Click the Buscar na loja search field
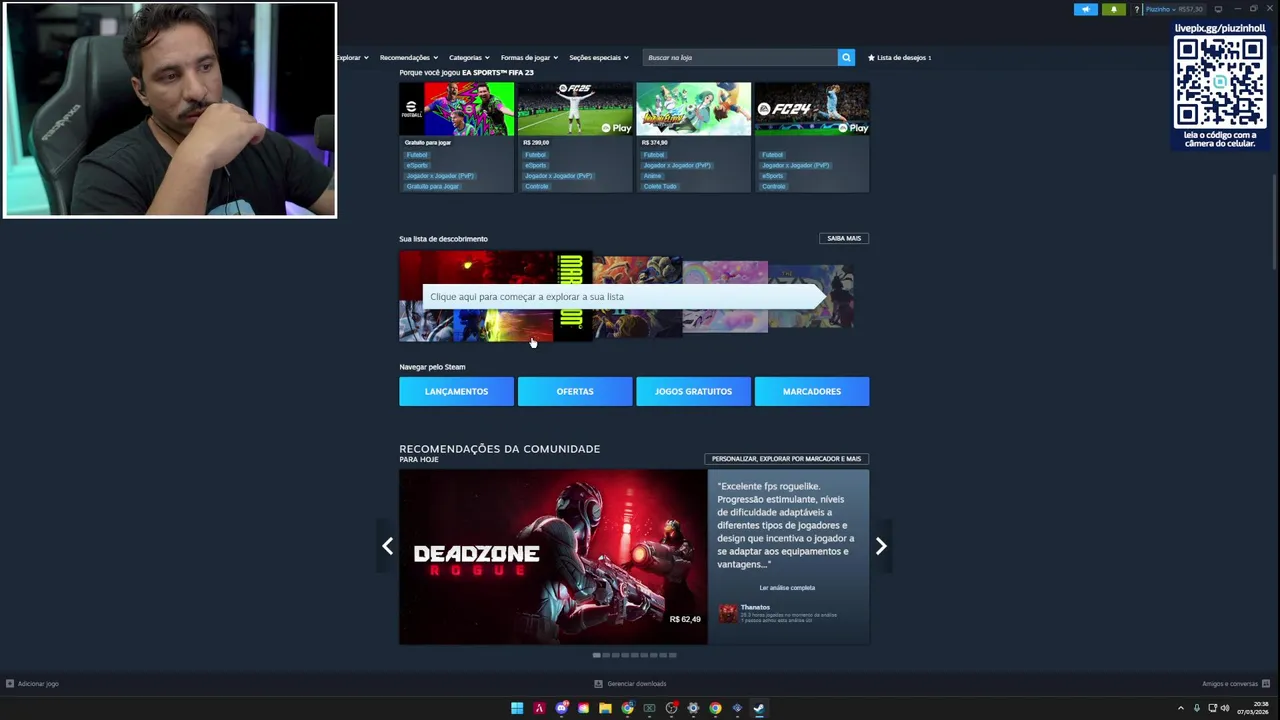 pyautogui.click(x=740, y=57)
